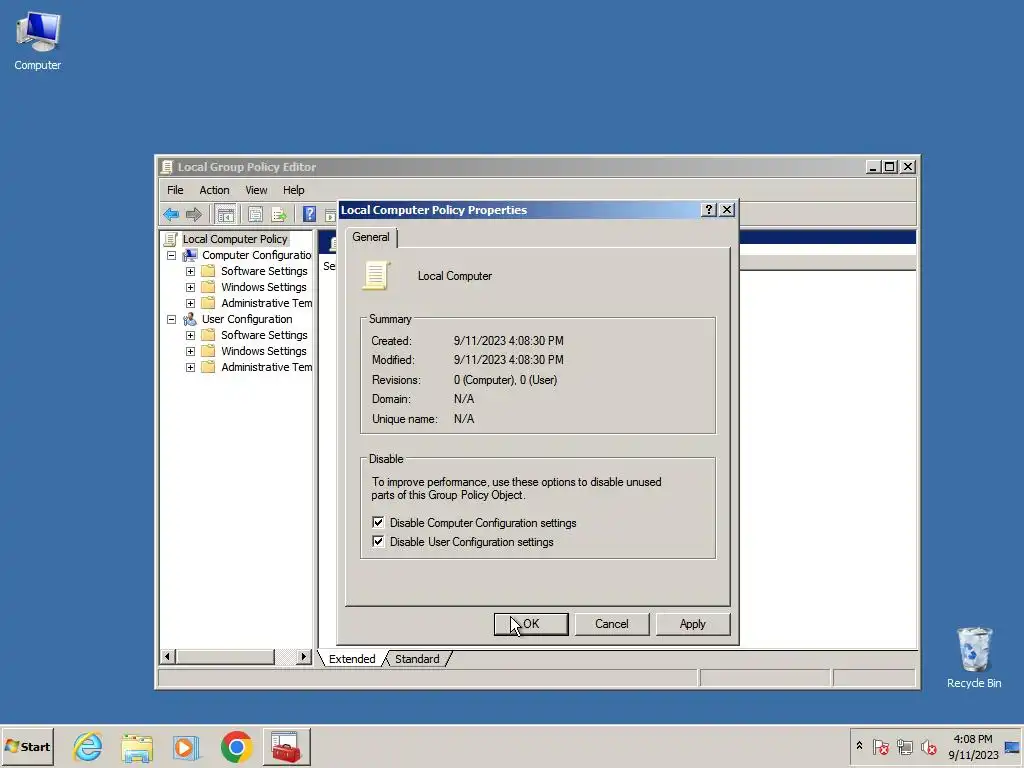This screenshot has height=768, width=1024.
Task: Expand Windows Settings under User Configuration
Action: (190, 351)
